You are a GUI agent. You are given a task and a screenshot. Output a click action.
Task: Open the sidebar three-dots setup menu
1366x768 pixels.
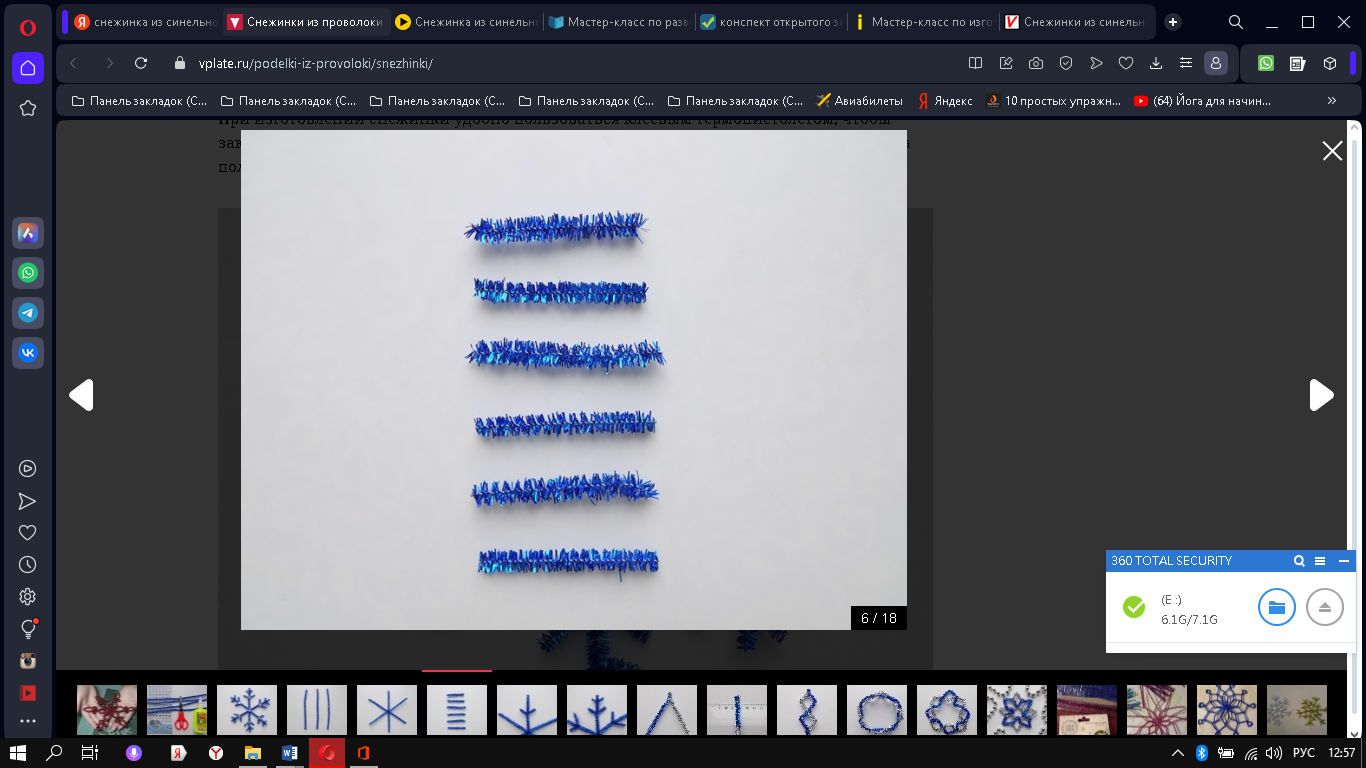tap(28, 721)
